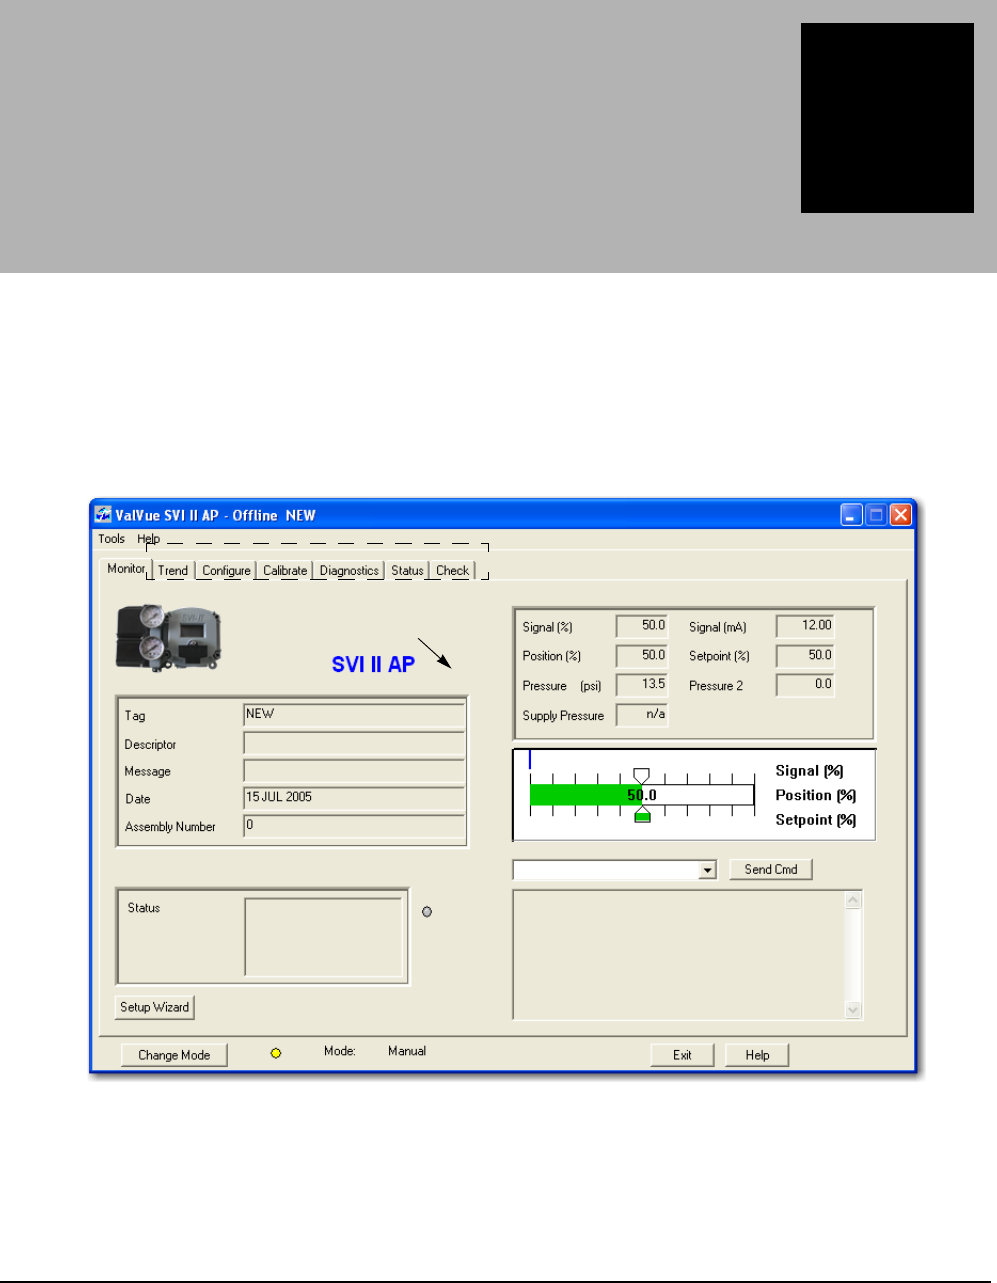997x1283 pixels.
Task: Click the empty Status text box
Action: tap(324, 937)
